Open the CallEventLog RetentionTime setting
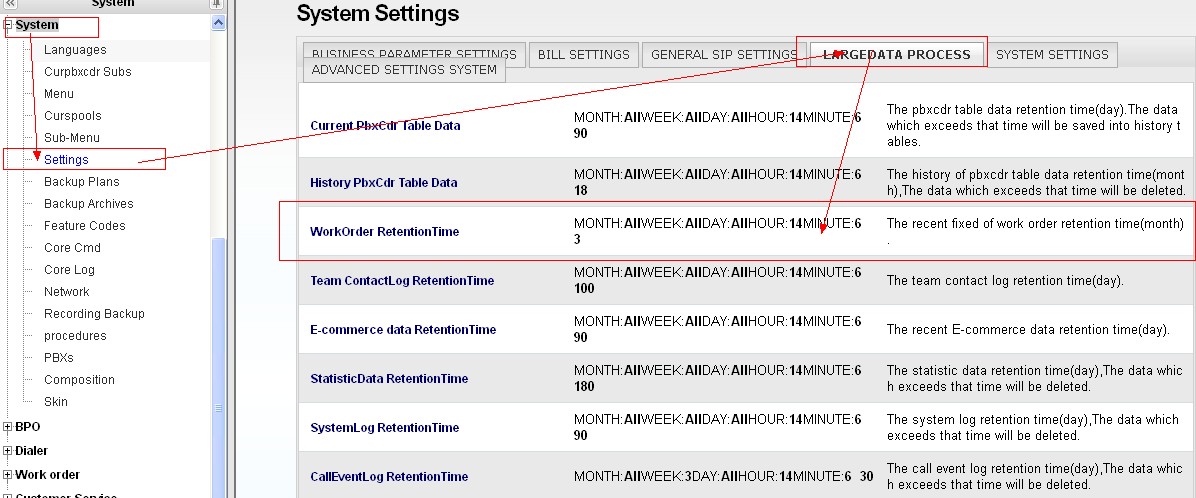 pyautogui.click(x=389, y=477)
